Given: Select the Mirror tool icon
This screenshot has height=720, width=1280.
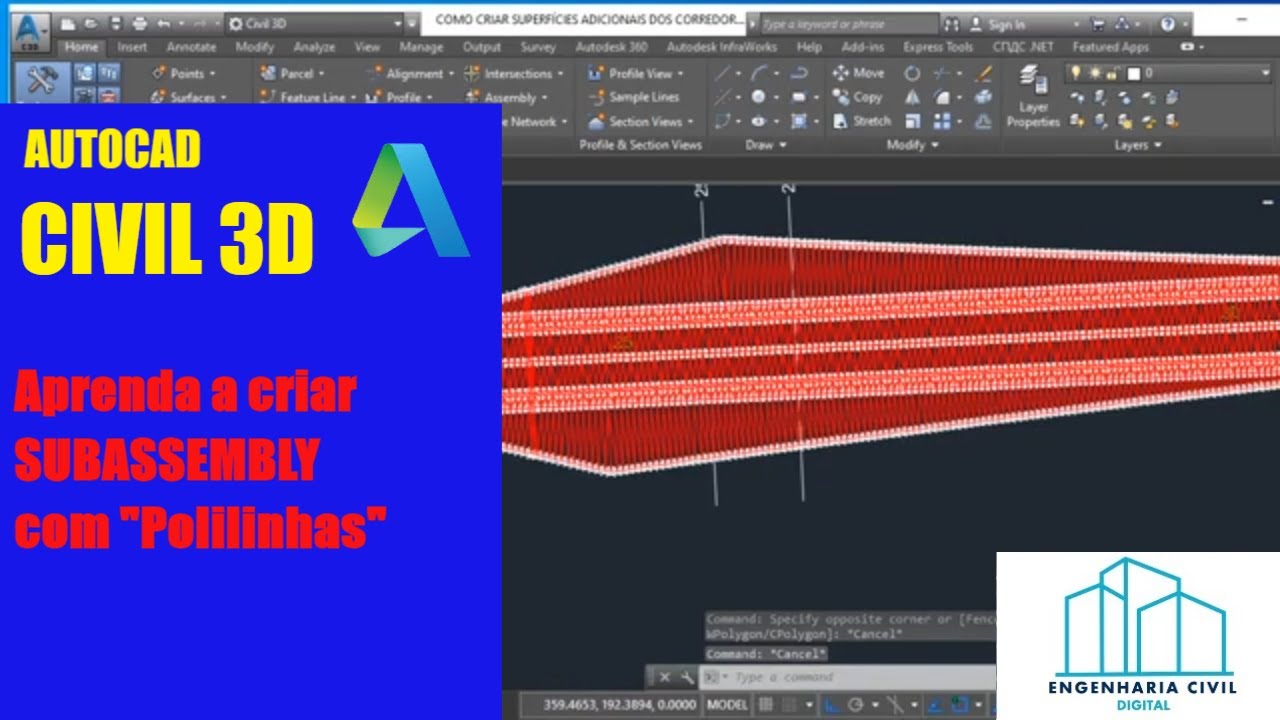Looking at the screenshot, I should point(912,97).
